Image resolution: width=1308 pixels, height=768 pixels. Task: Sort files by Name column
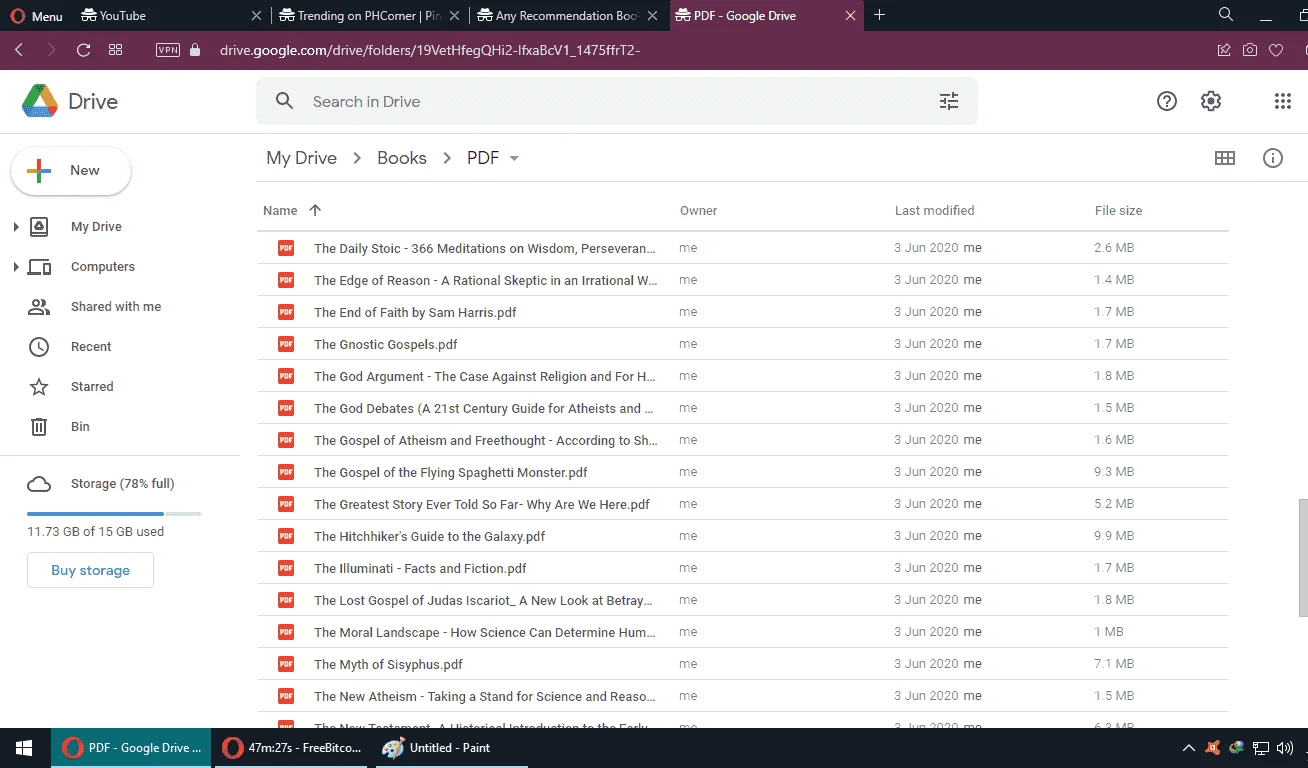[280, 211]
